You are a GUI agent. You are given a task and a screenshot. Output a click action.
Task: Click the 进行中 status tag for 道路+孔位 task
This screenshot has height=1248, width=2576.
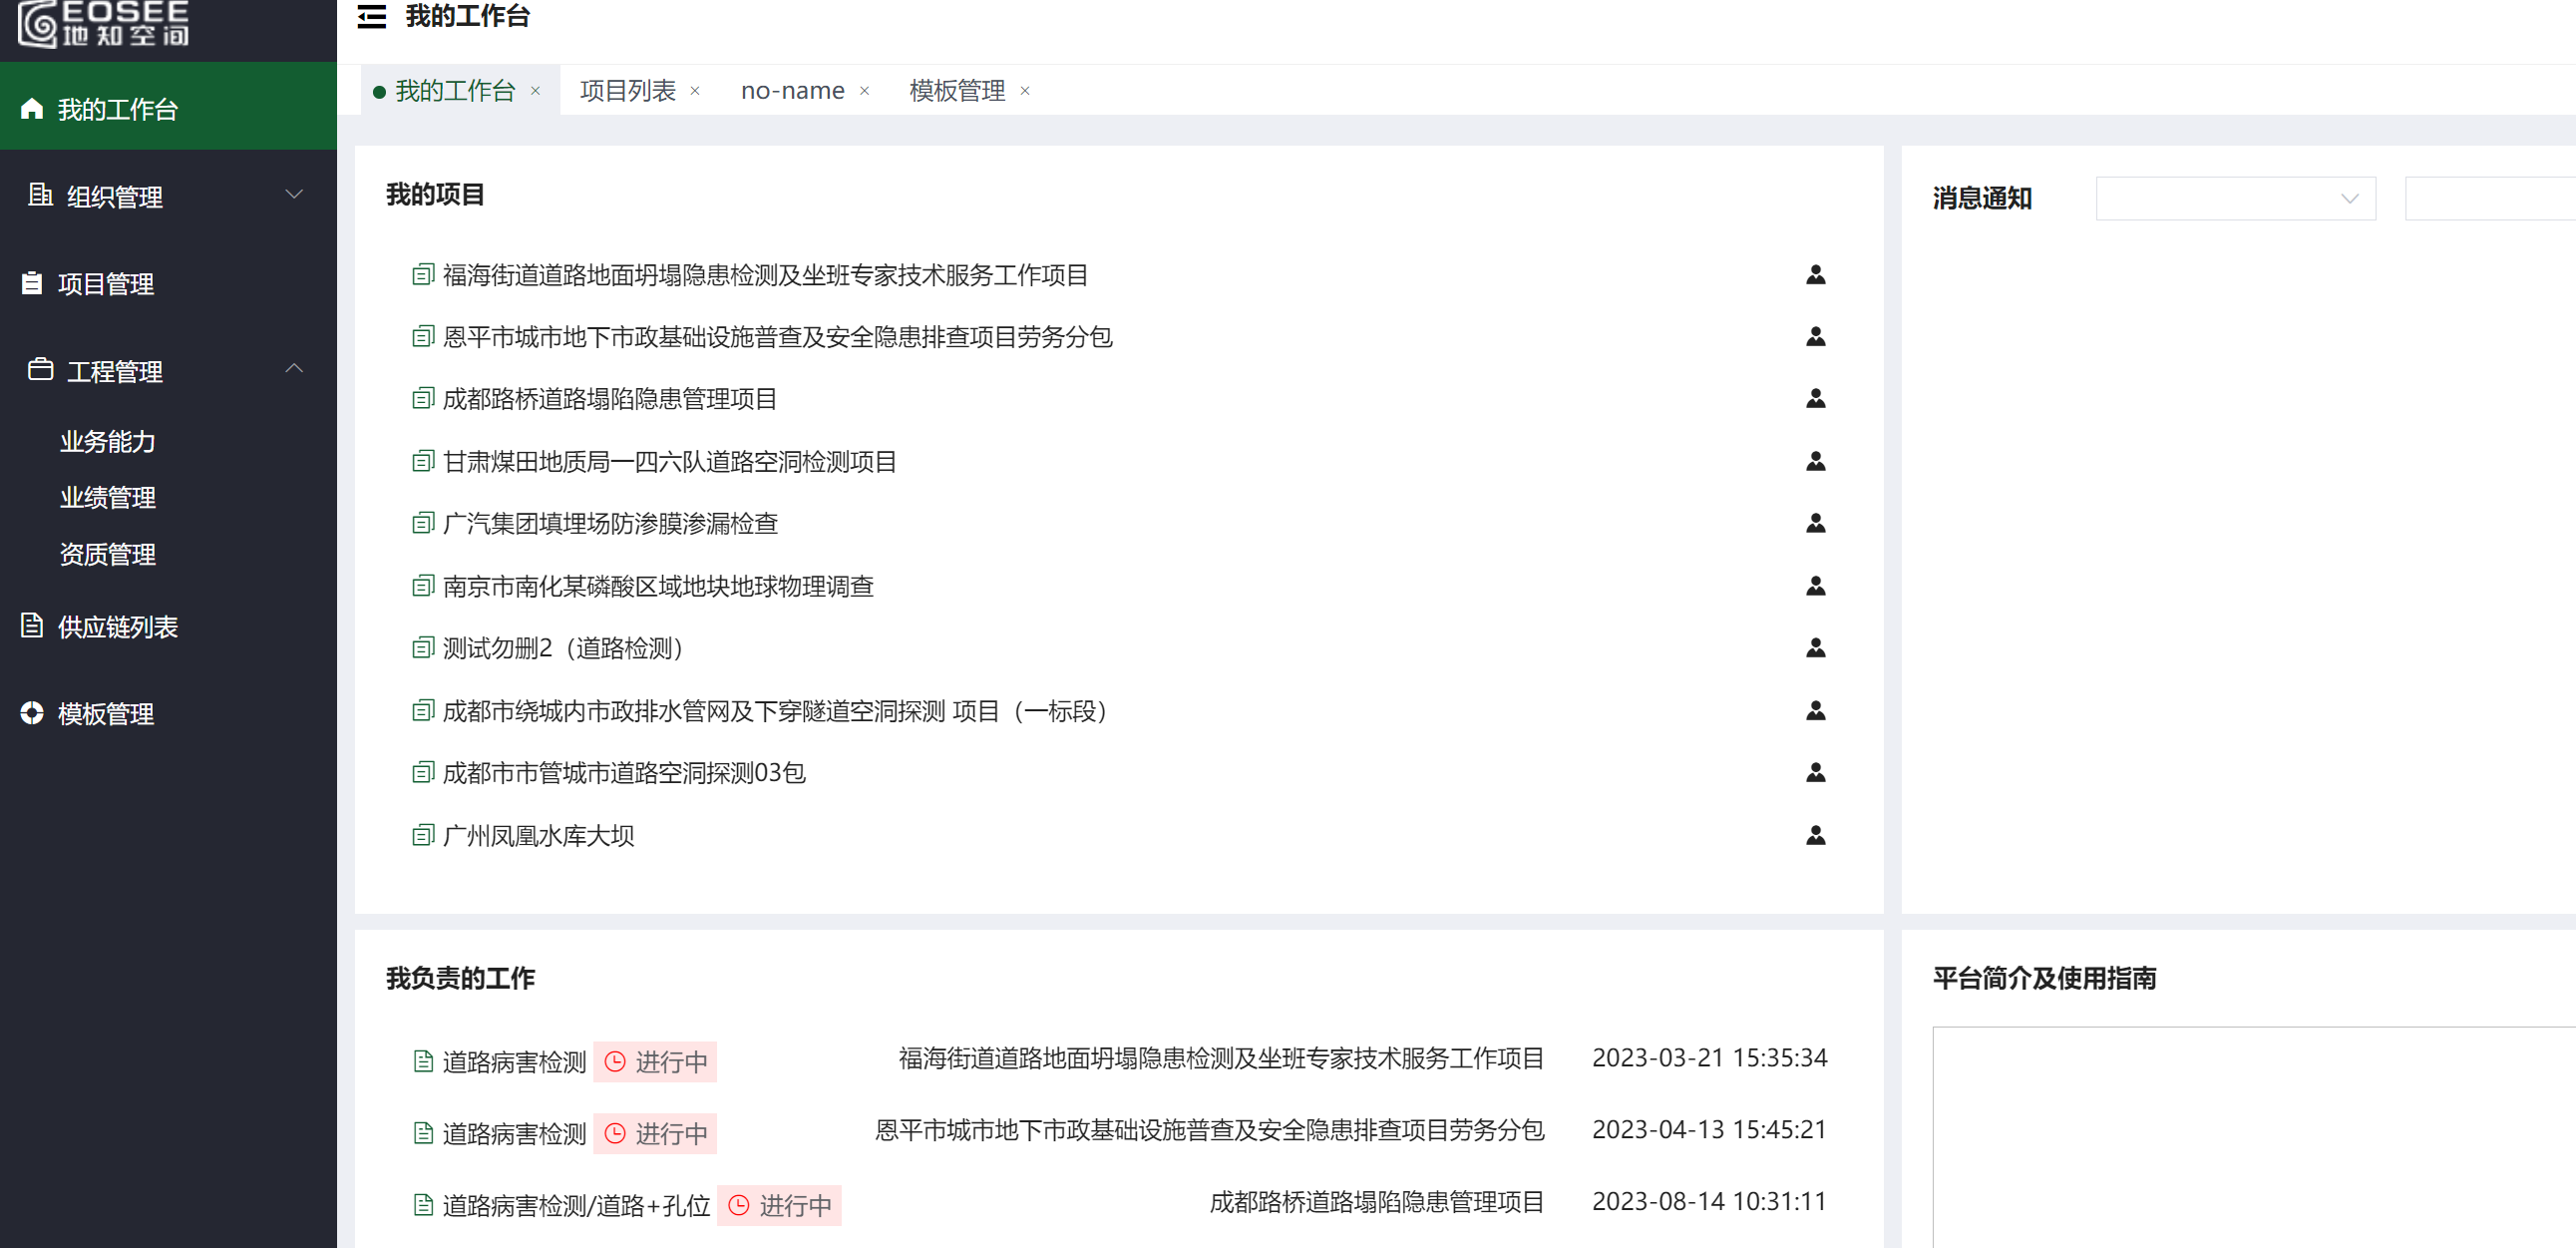[x=779, y=1206]
